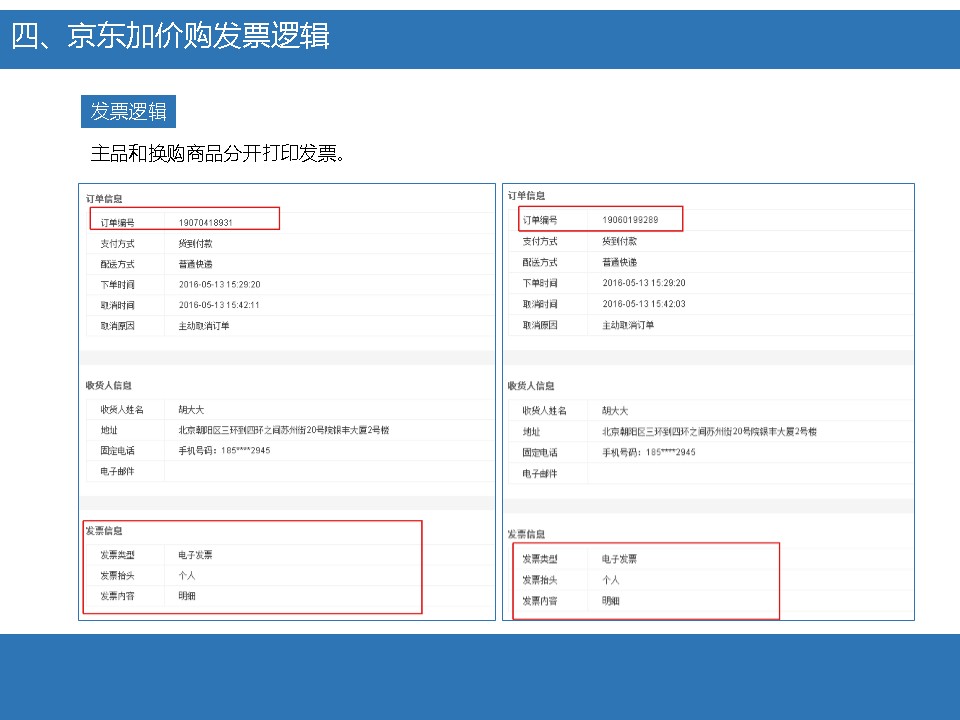Click 收货人信息 heading in left panel
960x720 pixels.
coord(108,385)
